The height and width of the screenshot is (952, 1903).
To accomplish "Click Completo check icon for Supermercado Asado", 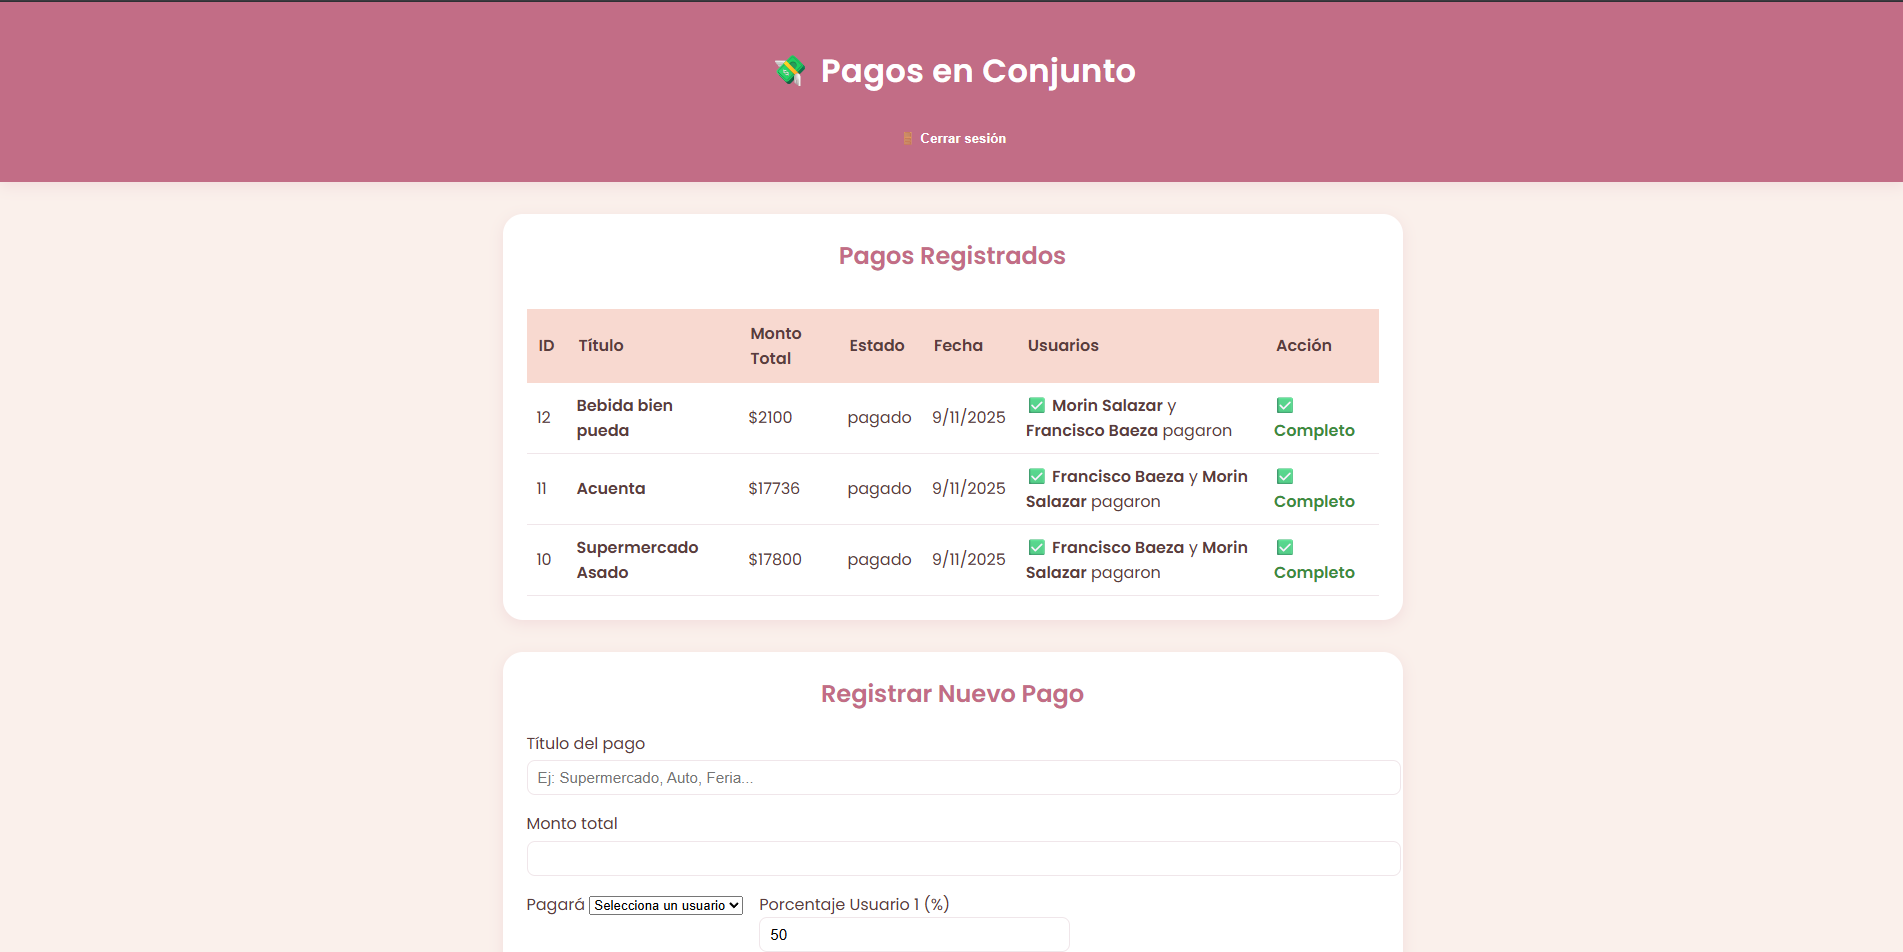I will (1285, 548).
